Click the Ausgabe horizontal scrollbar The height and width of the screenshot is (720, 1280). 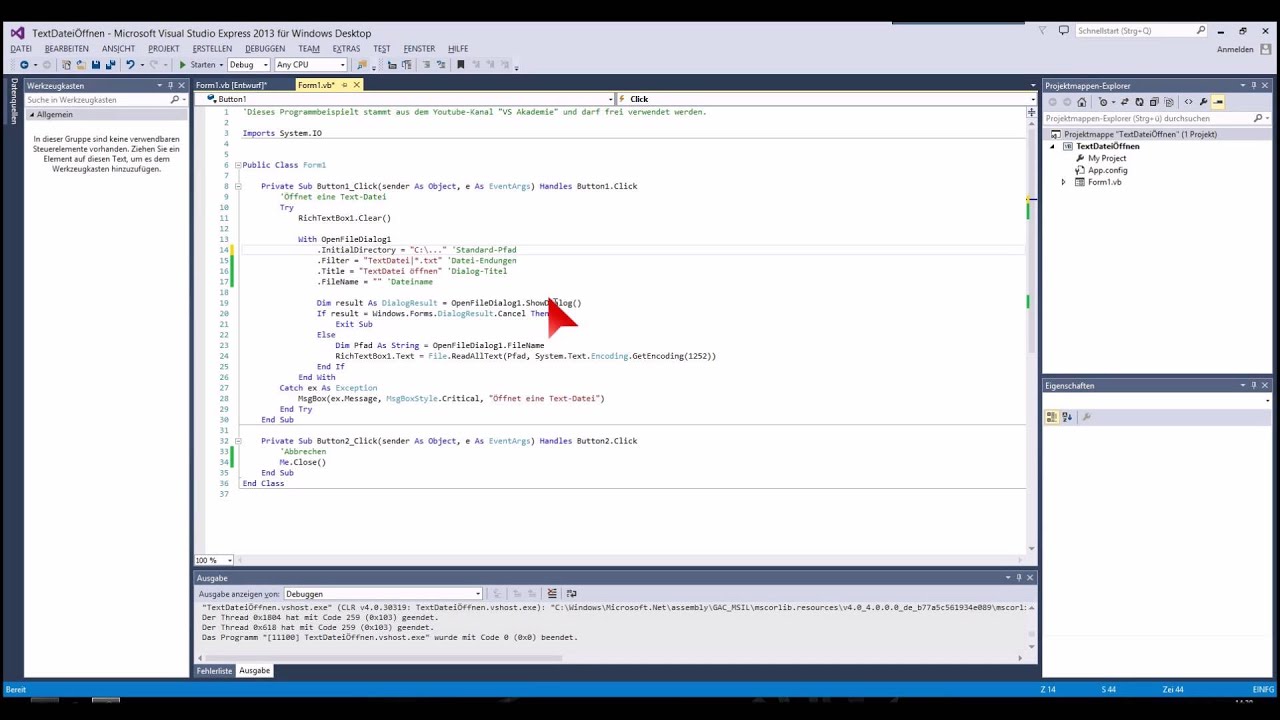tap(385, 658)
